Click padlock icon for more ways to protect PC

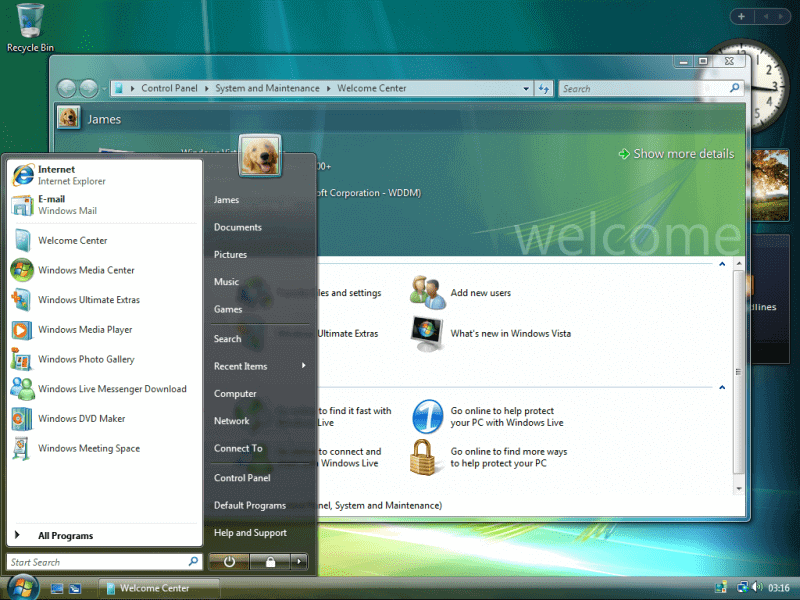pyautogui.click(x=423, y=458)
